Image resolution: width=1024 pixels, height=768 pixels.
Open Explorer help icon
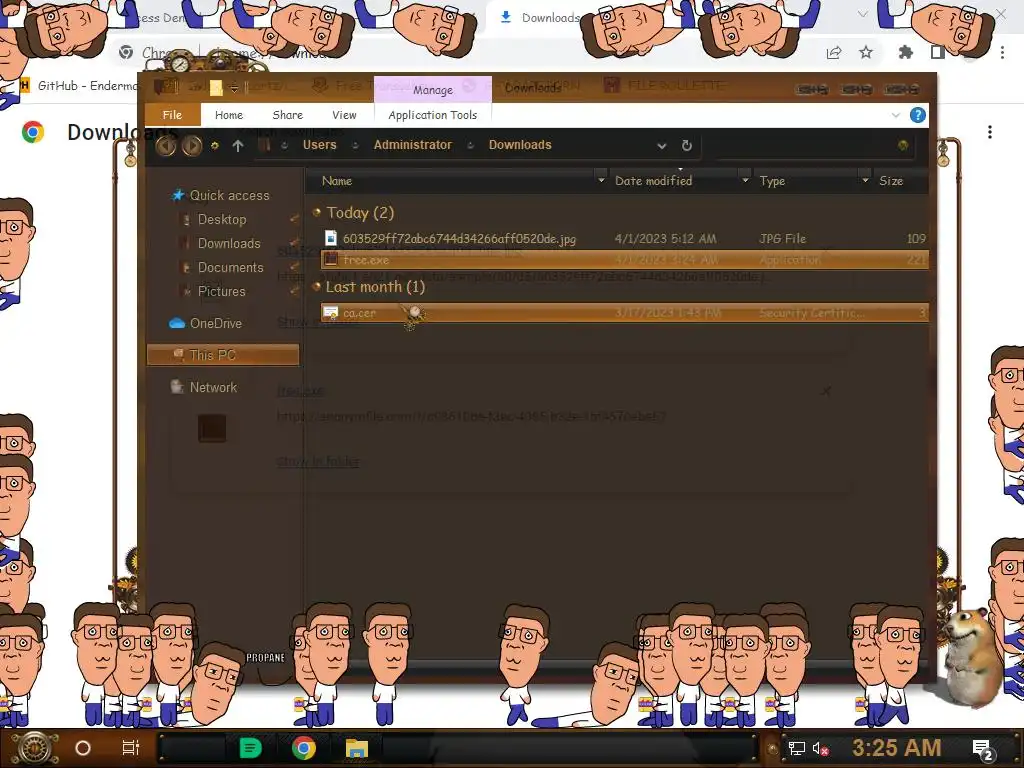(918, 115)
